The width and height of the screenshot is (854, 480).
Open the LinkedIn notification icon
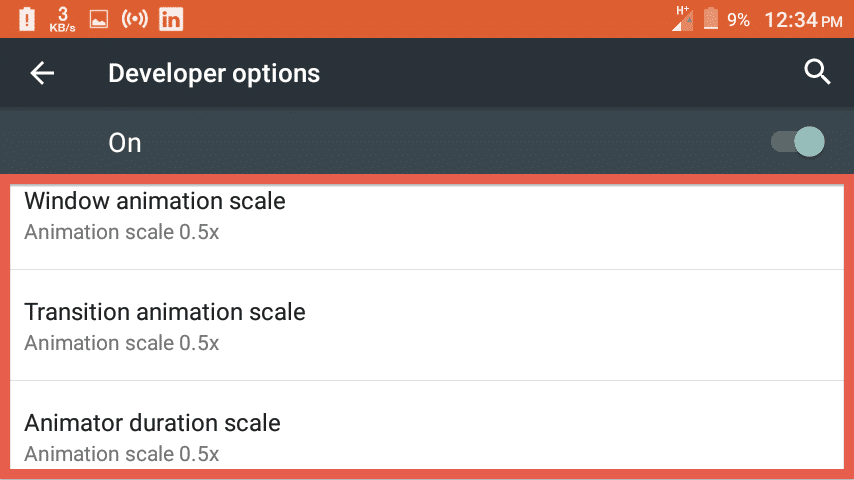[171, 20]
